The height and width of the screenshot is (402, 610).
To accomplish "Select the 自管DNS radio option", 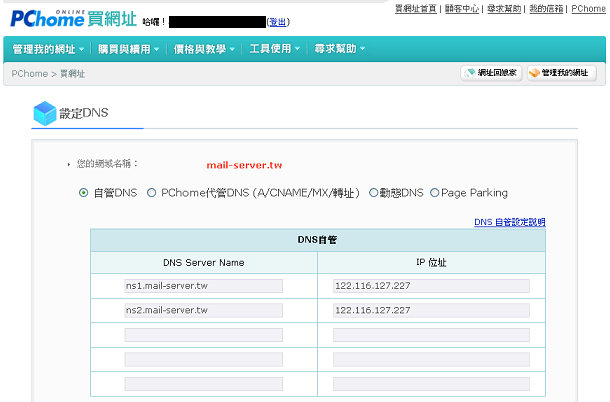I will (x=83, y=193).
